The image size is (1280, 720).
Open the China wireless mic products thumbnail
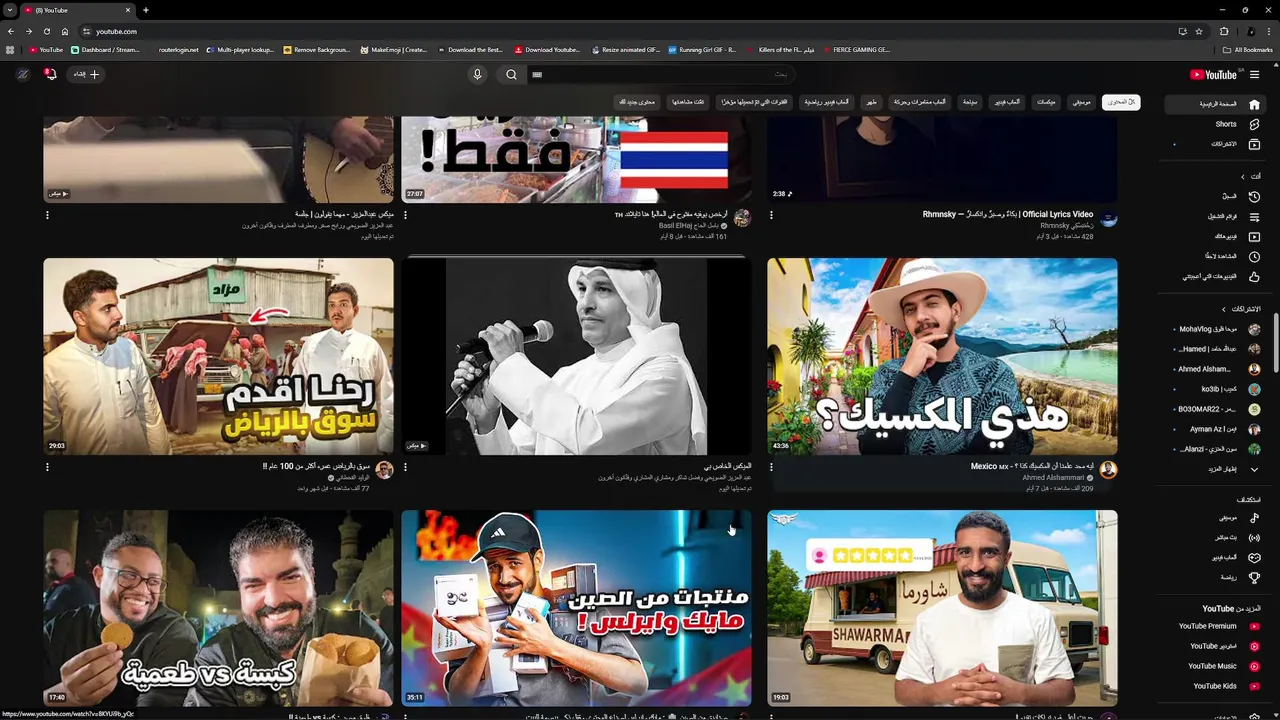point(576,608)
